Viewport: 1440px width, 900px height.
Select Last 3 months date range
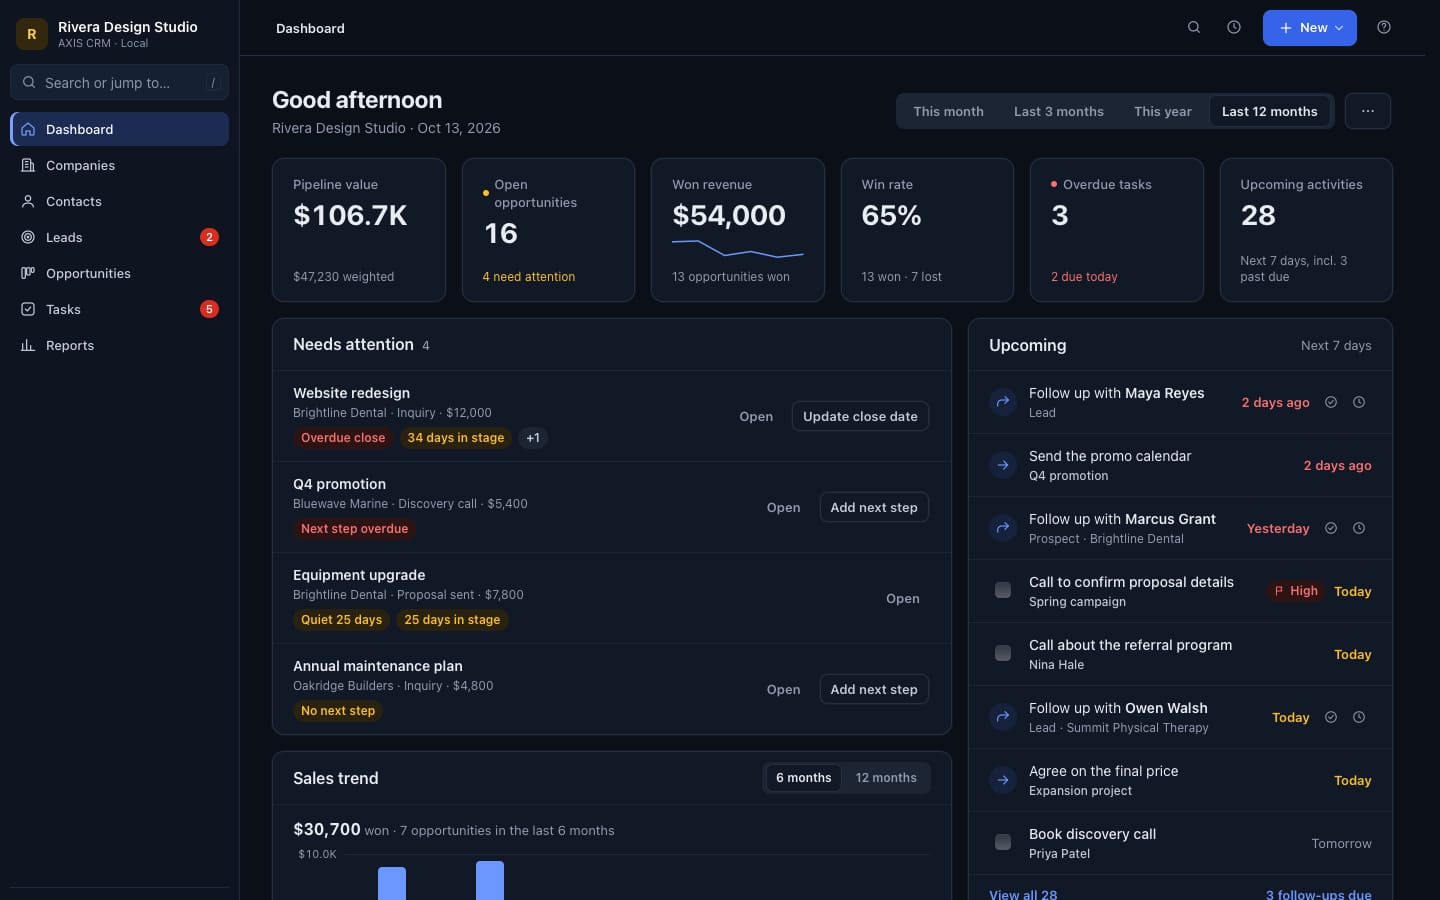[x=1059, y=111]
